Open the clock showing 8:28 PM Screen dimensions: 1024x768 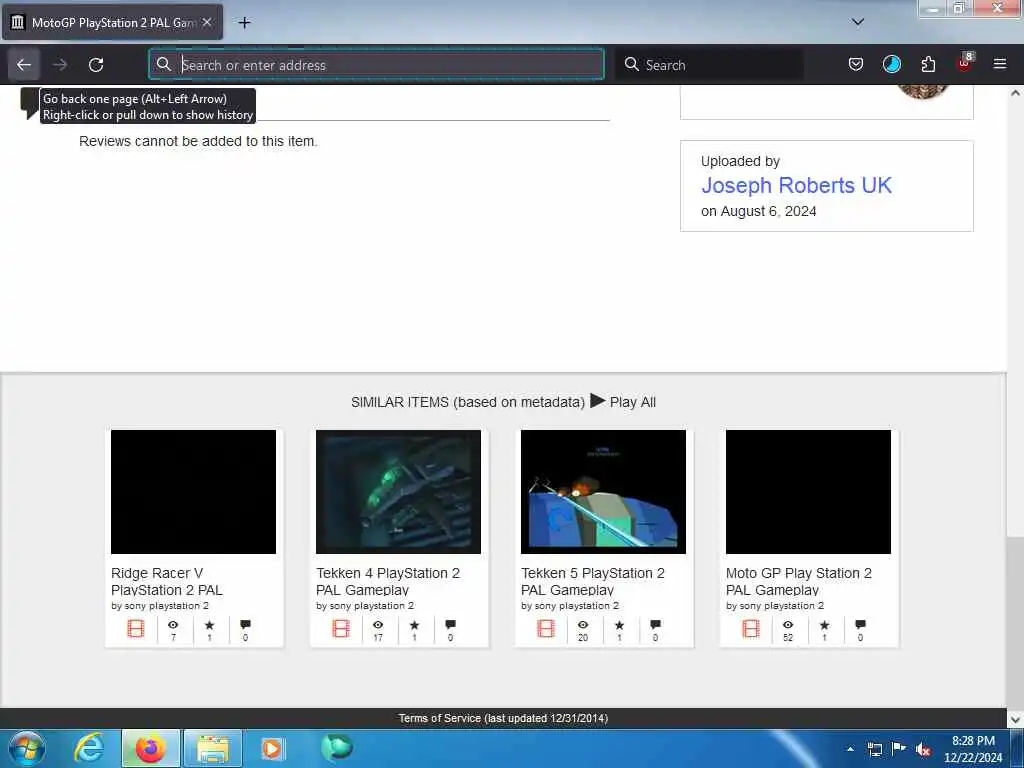[973, 749]
